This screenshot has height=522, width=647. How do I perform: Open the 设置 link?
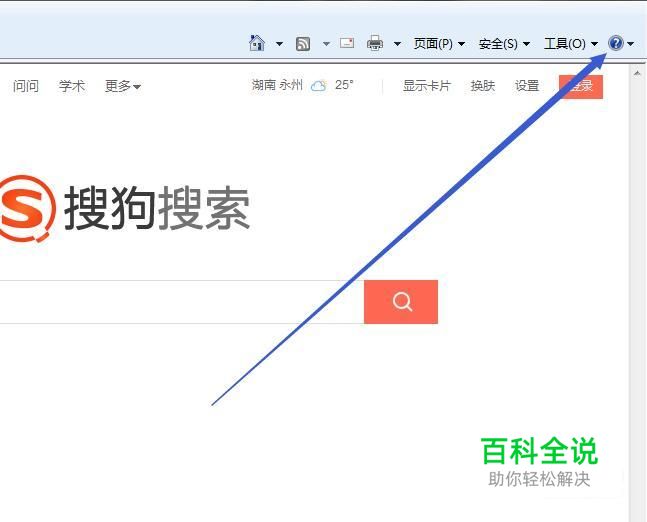527,86
